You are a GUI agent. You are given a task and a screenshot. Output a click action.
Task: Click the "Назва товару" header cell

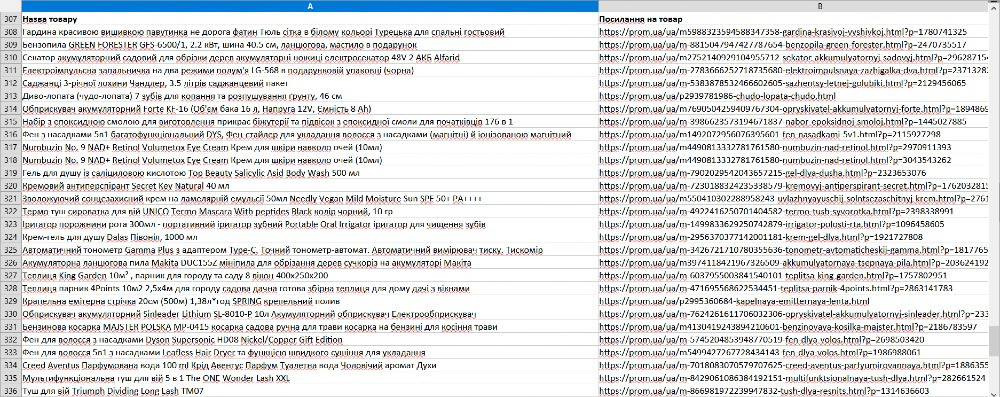(309, 19)
